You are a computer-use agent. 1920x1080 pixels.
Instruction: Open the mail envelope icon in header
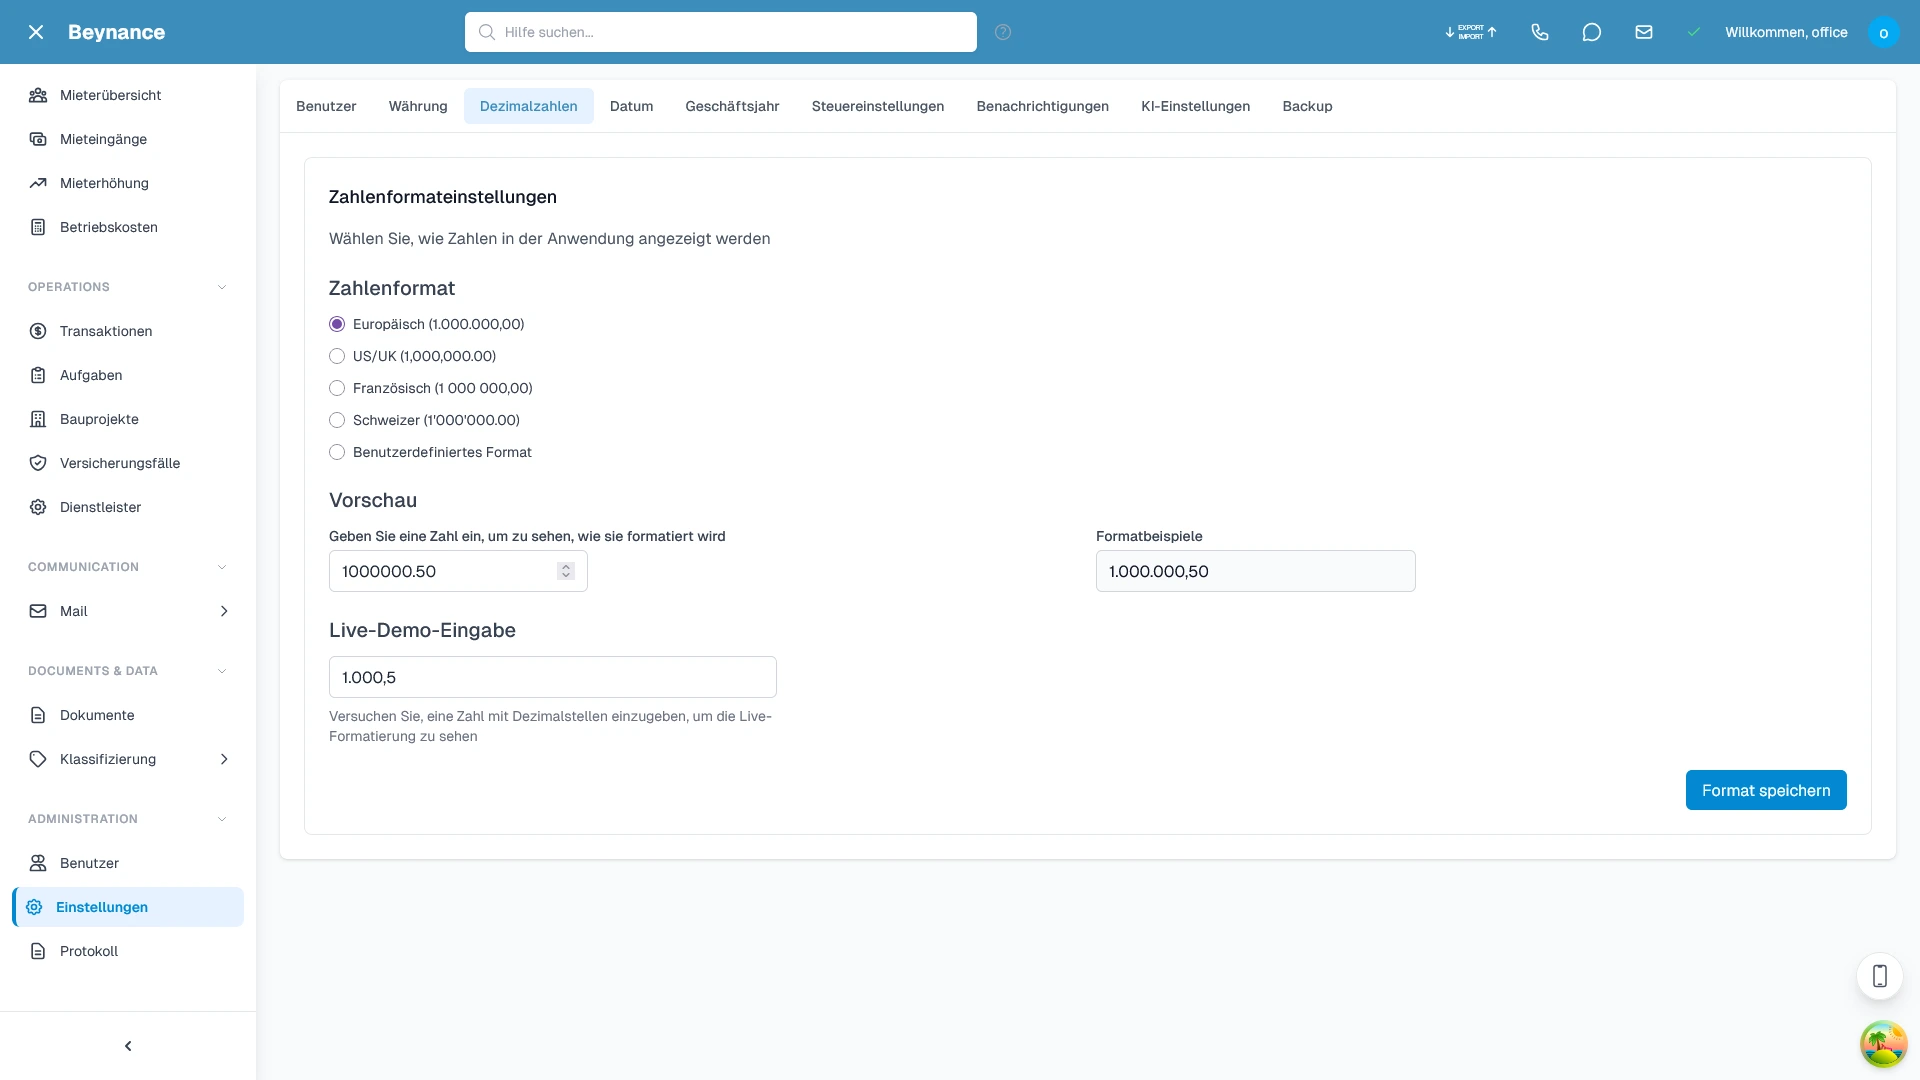click(x=1644, y=32)
